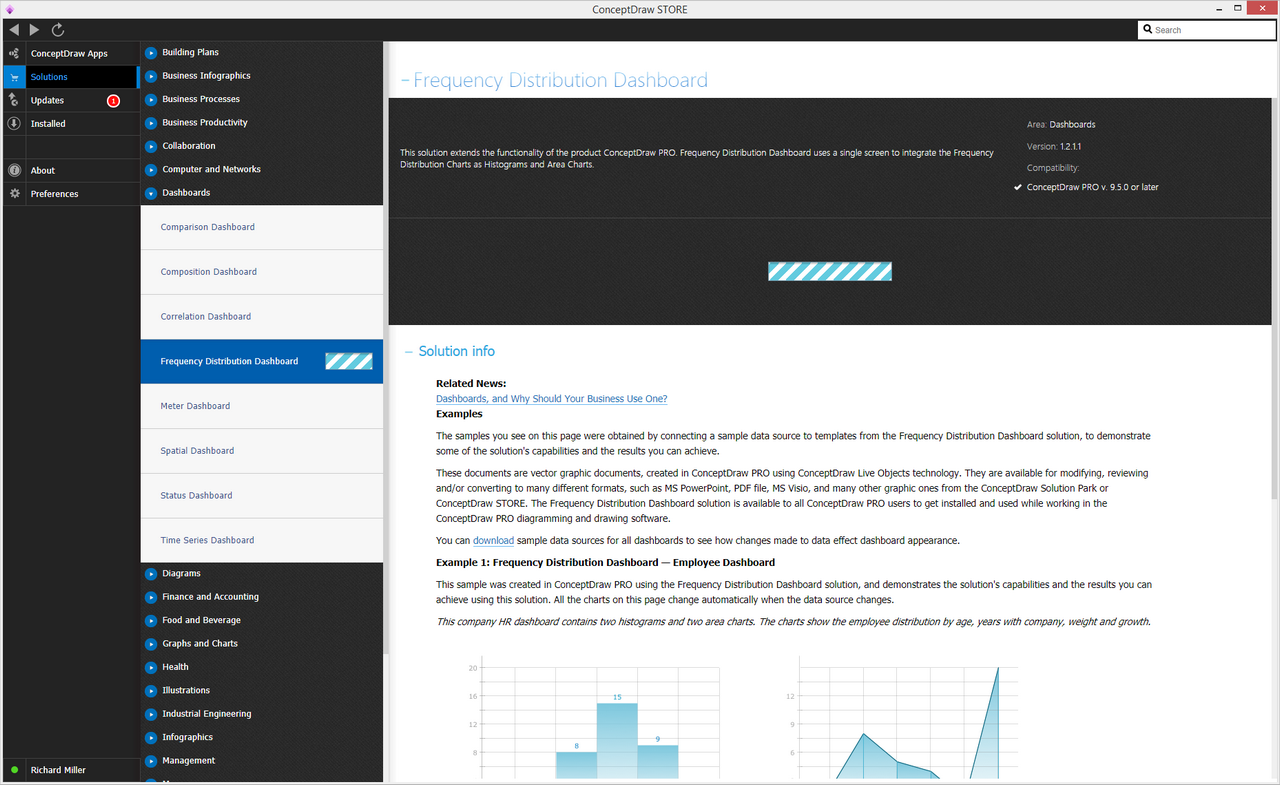Click the ConceptDraw STORE app logo icon
Screen dimensions: 1280x785
coord(9,9)
